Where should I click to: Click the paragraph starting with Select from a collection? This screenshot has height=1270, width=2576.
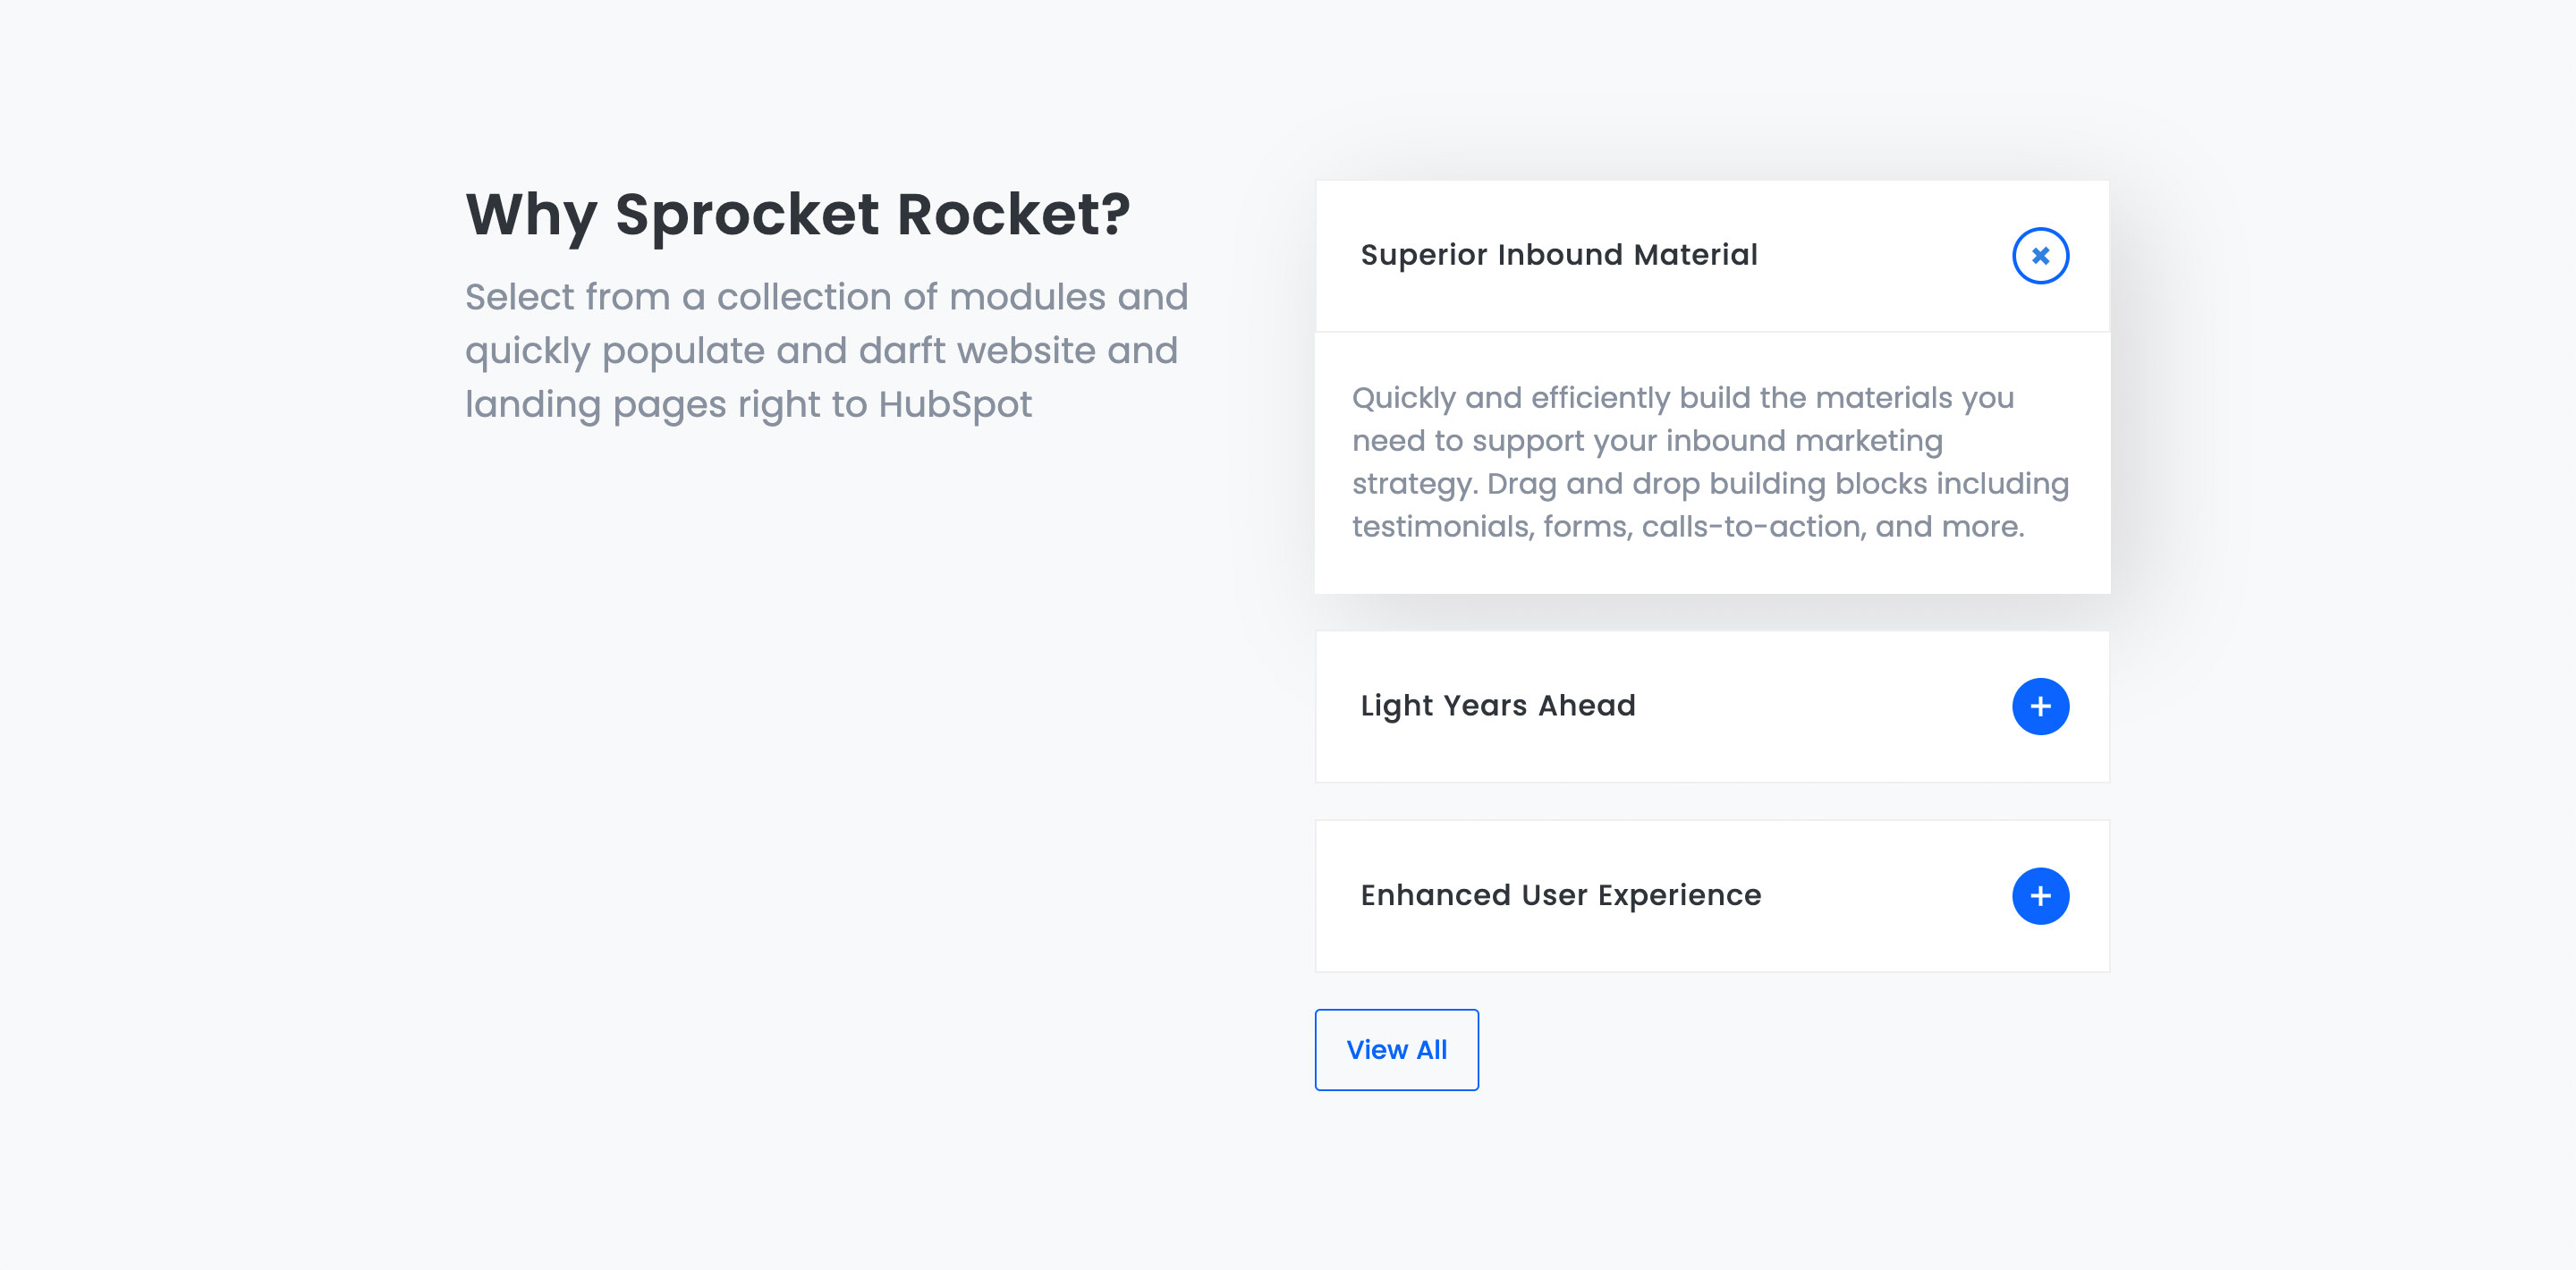(x=826, y=350)
